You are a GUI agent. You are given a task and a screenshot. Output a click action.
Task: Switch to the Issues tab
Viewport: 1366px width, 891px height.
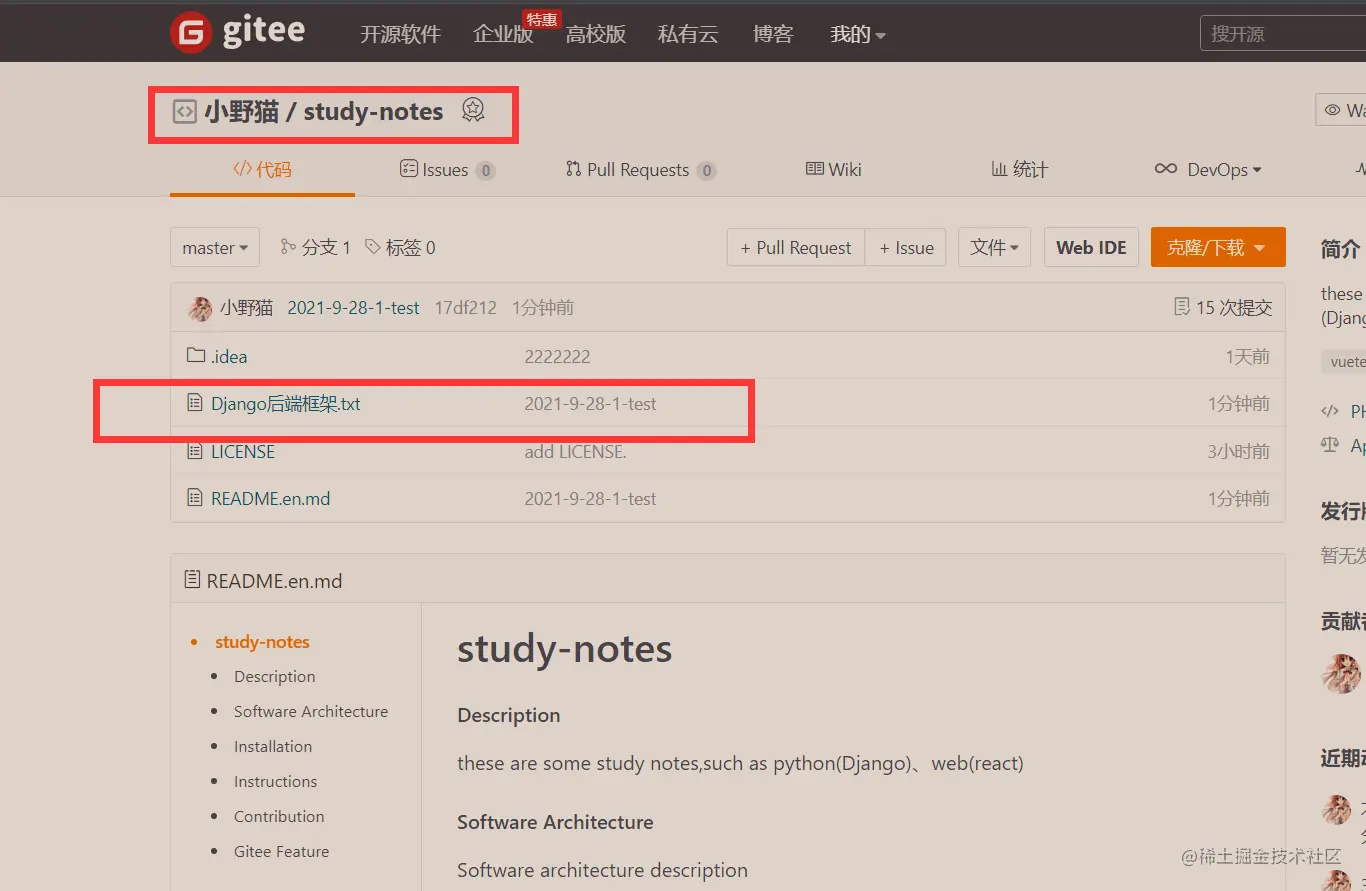447,169
